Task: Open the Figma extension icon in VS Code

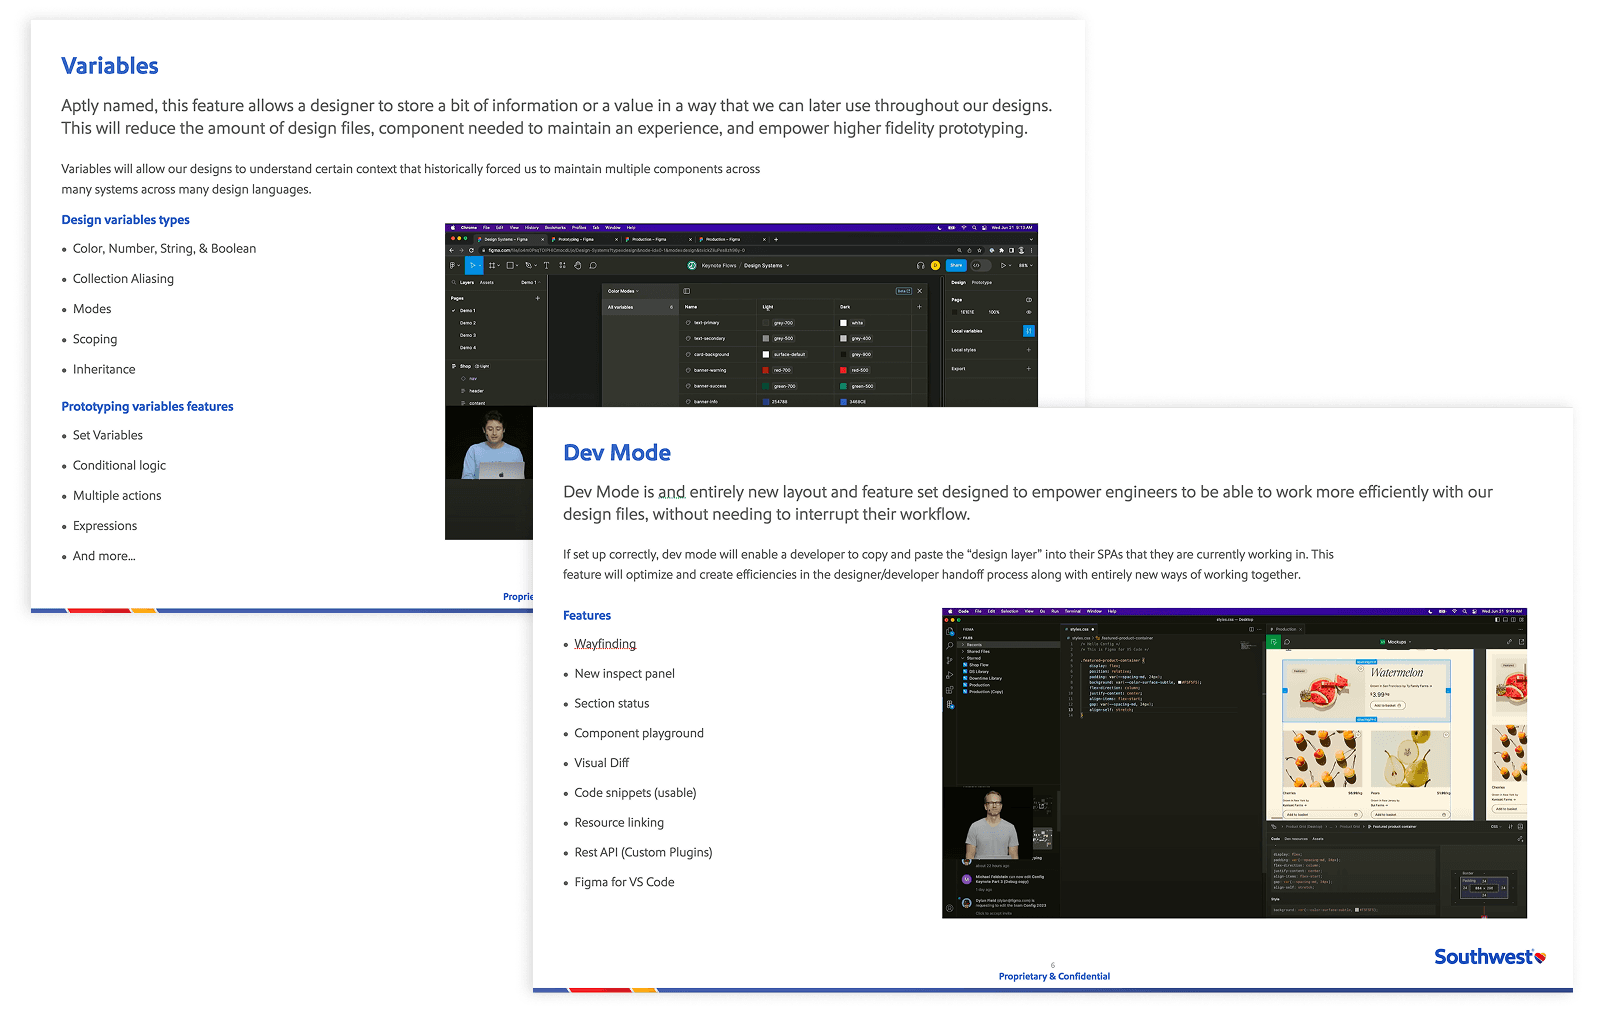Action: 949,705
